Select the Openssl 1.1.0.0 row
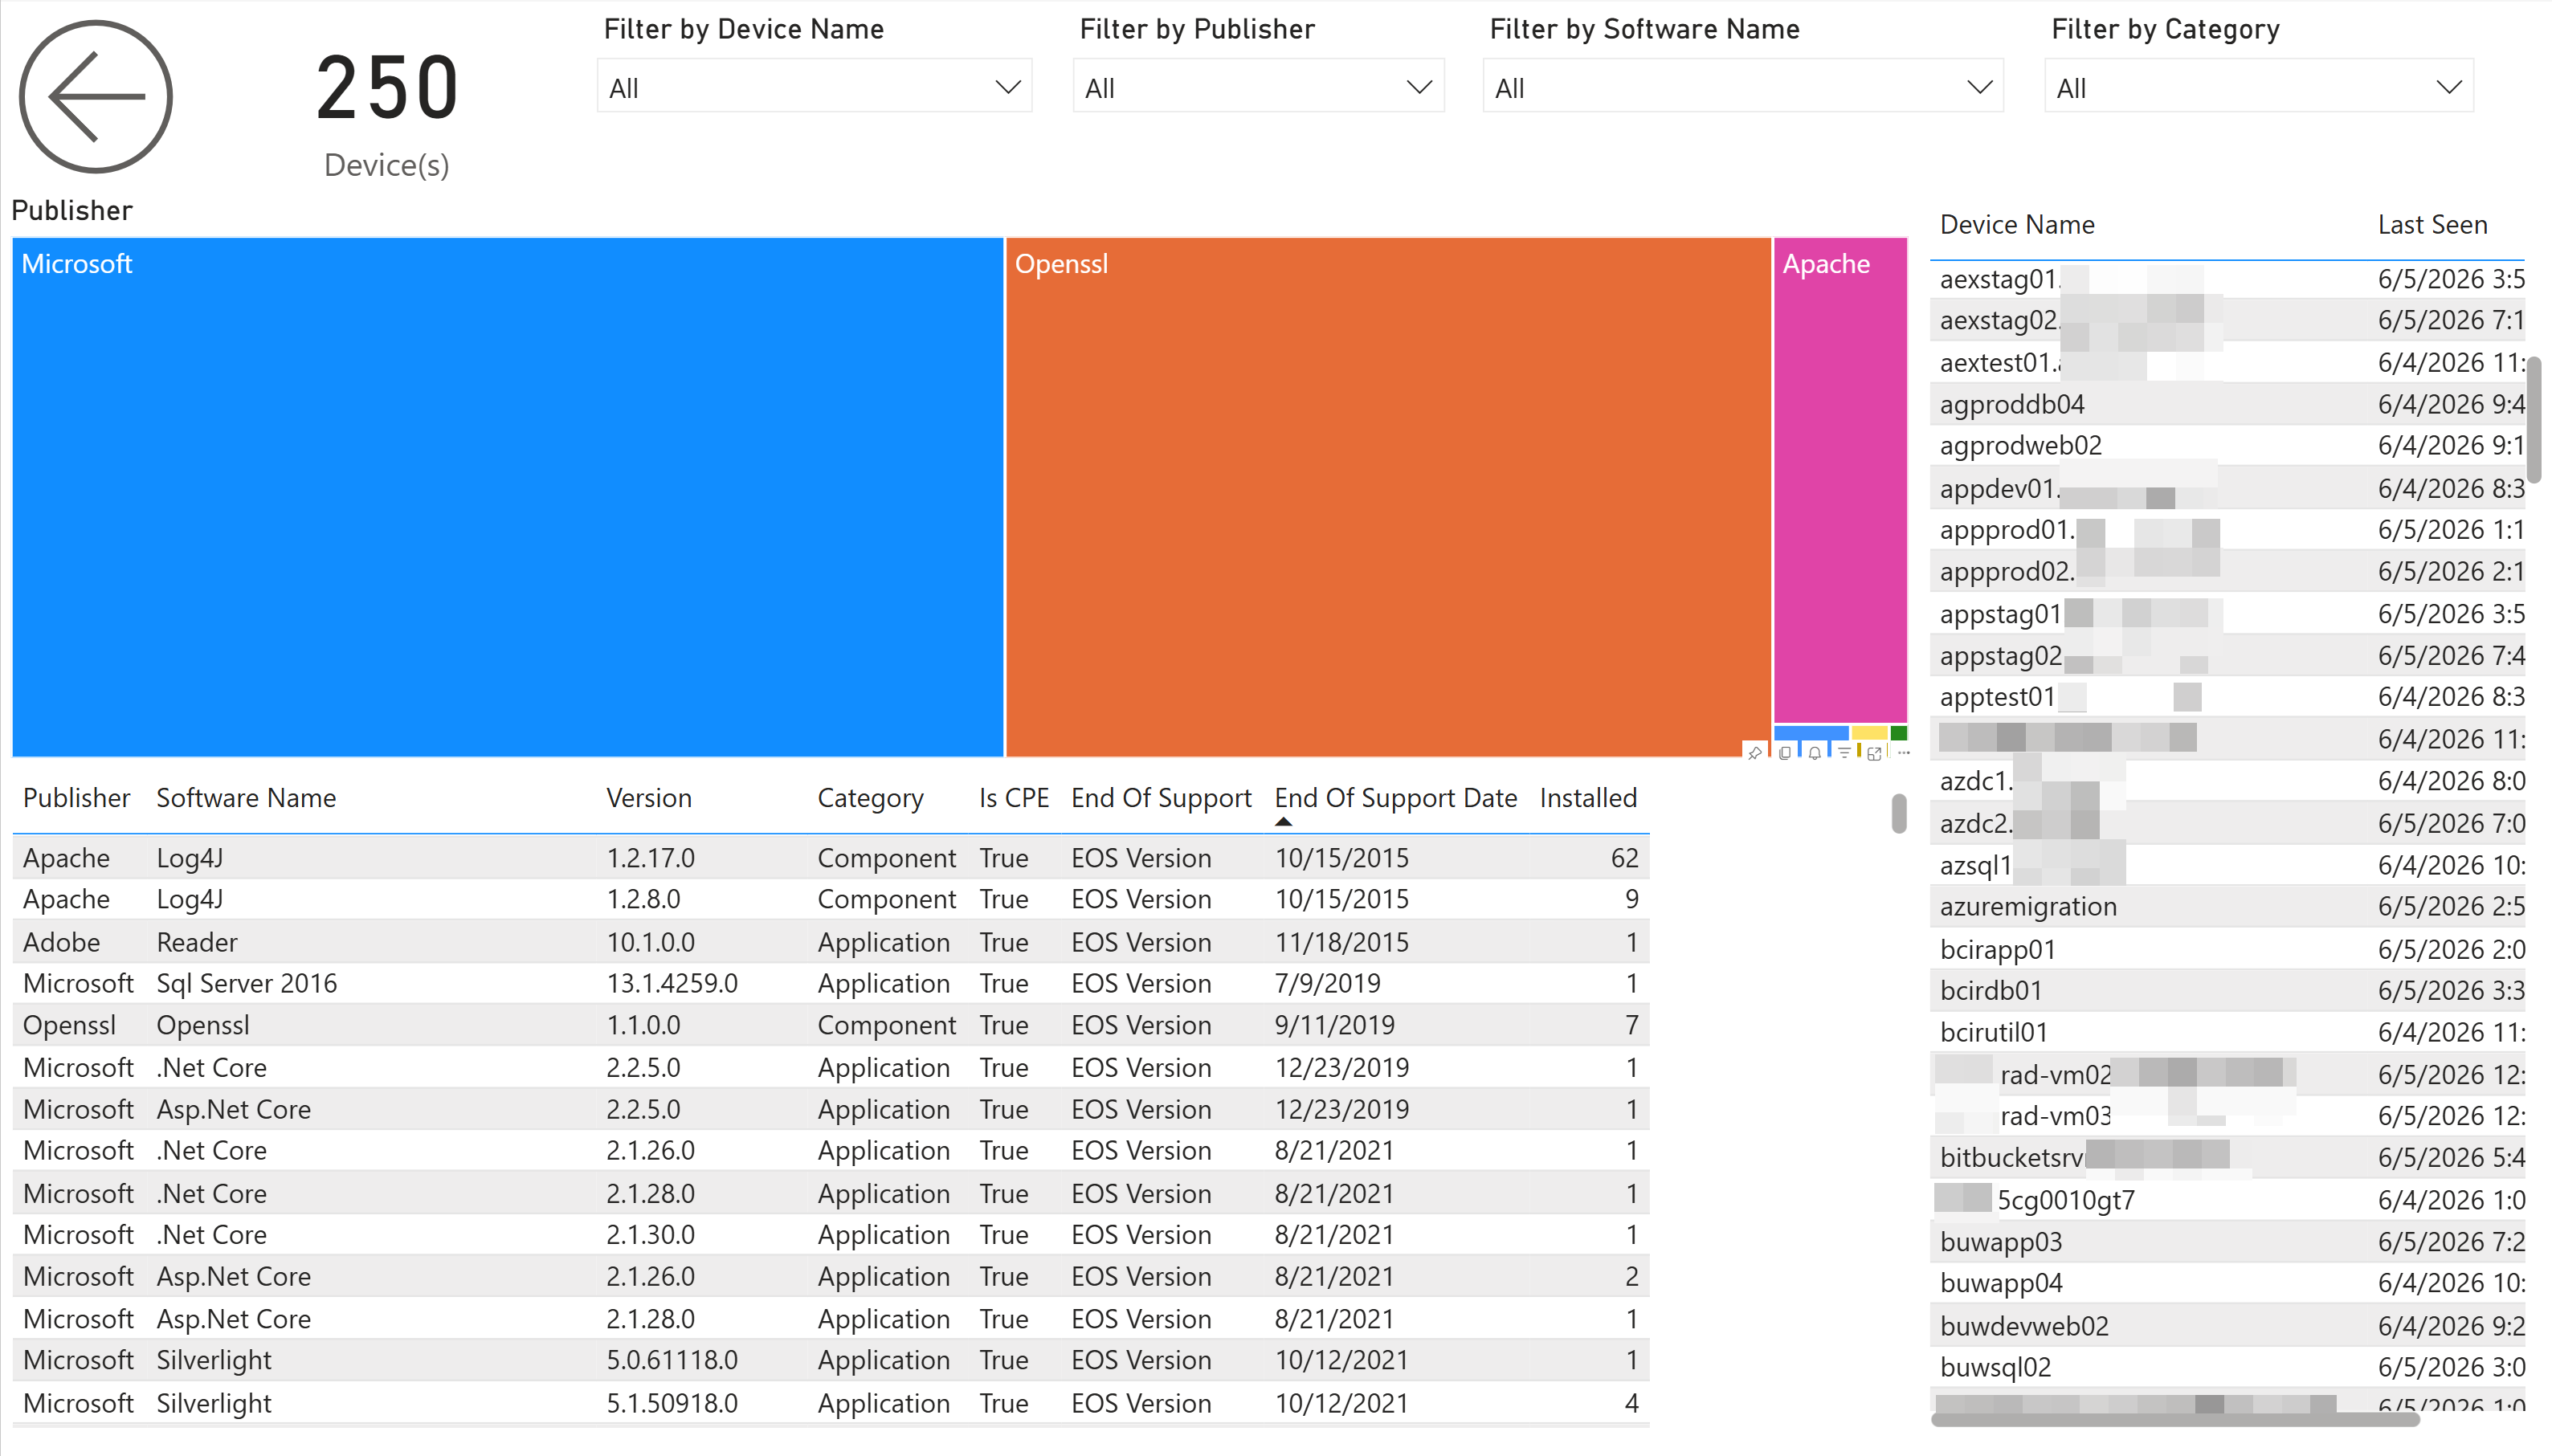This screenshot has height=1456, width=2552. (830, 1025)
